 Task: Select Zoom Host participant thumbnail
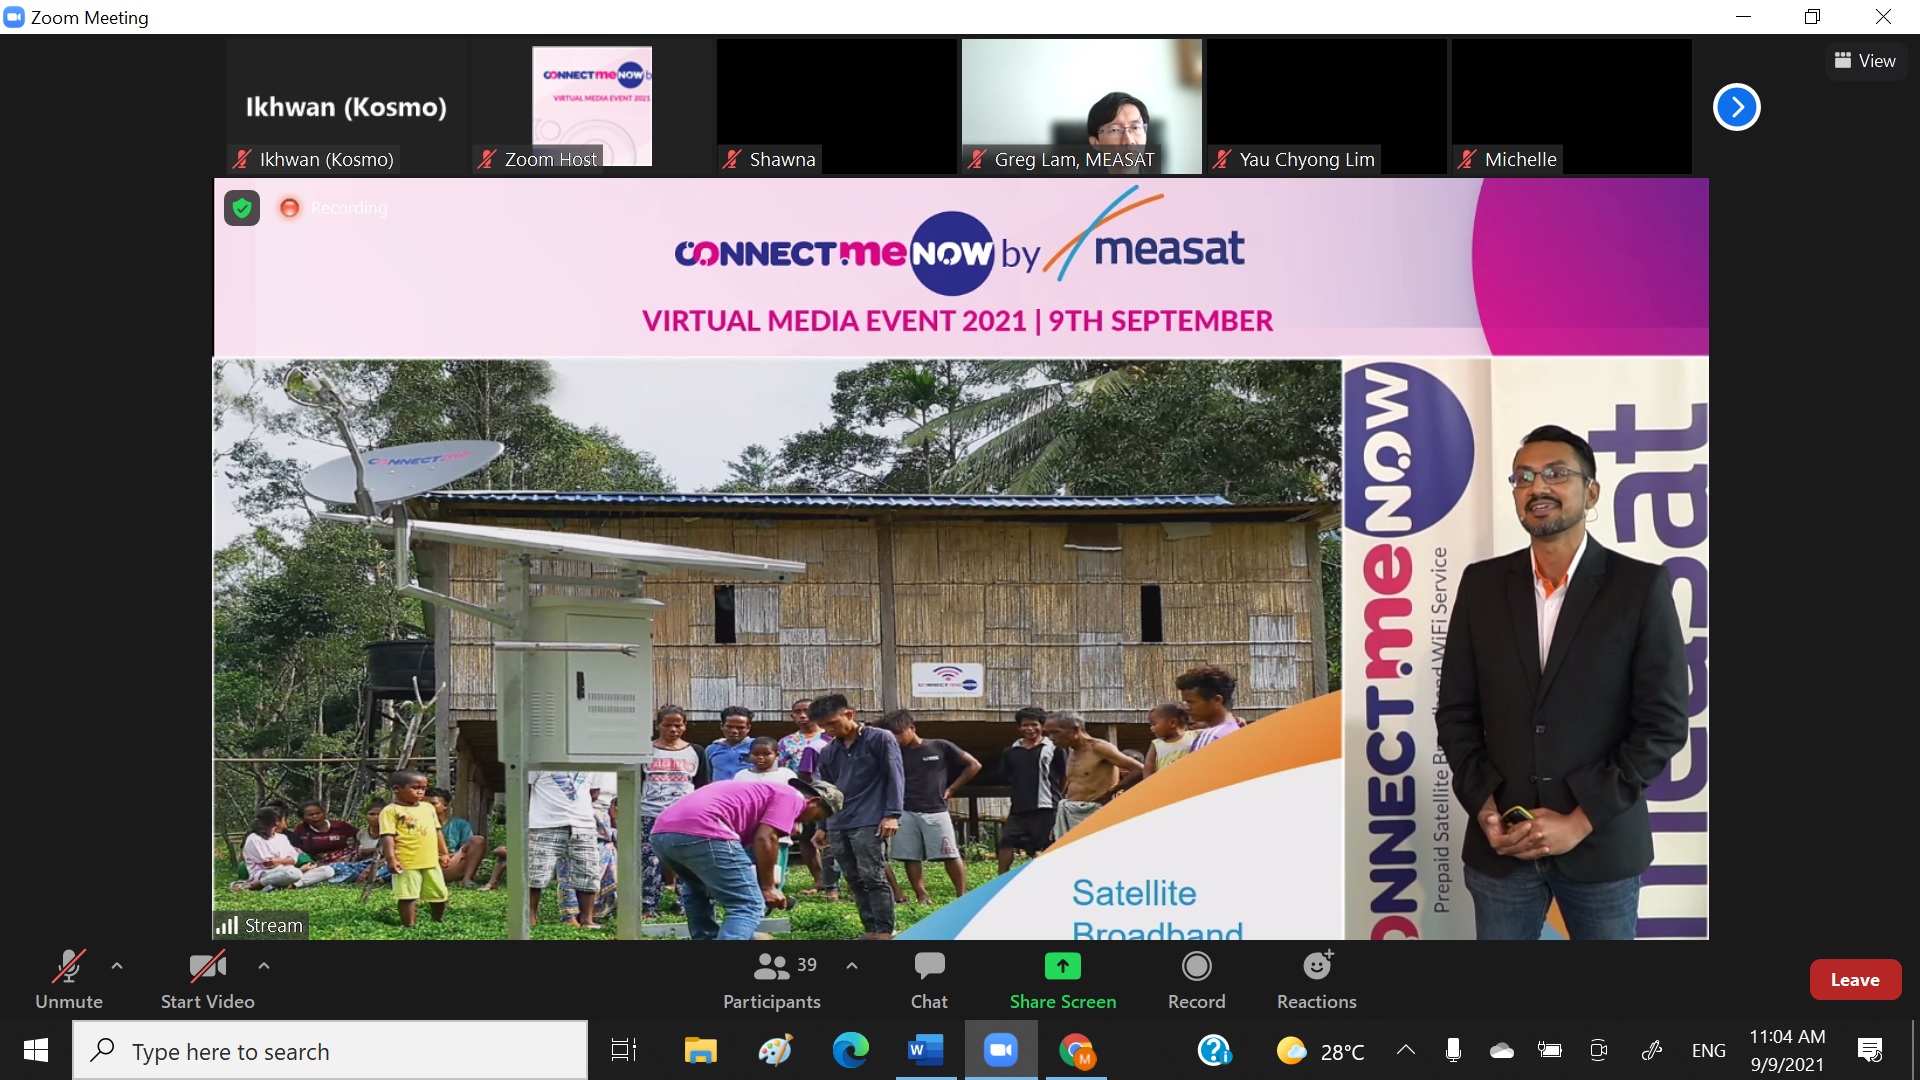click(592, 107)
